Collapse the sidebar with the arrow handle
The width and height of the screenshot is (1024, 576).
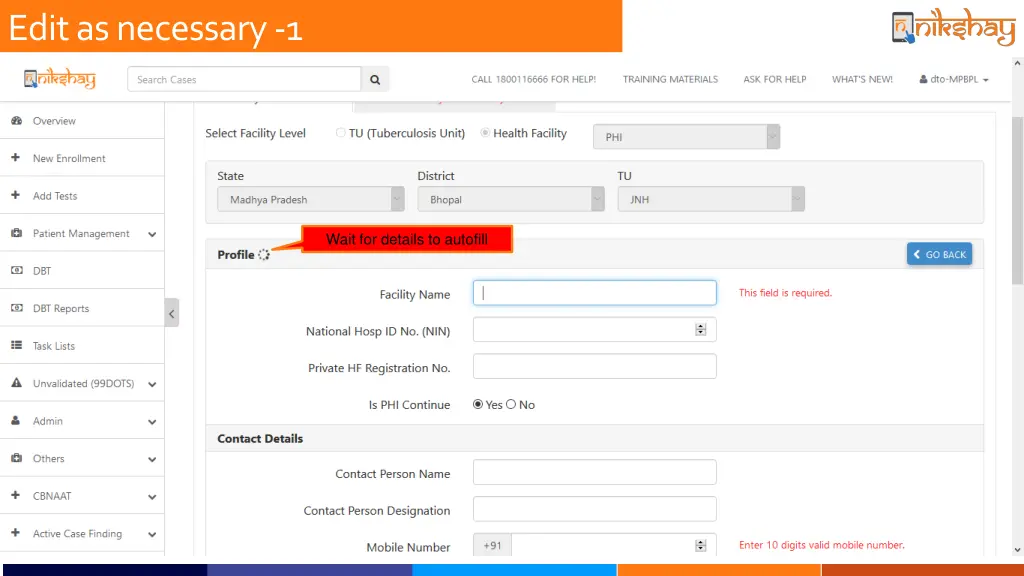(x=172, y=313)
